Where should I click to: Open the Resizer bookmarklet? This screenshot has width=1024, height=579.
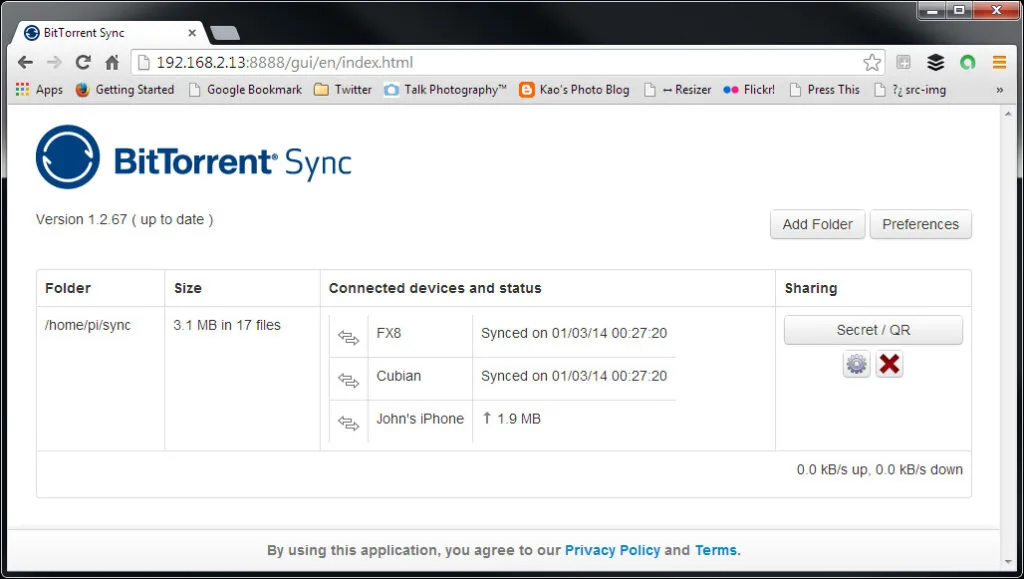click(x=678, y=90)
